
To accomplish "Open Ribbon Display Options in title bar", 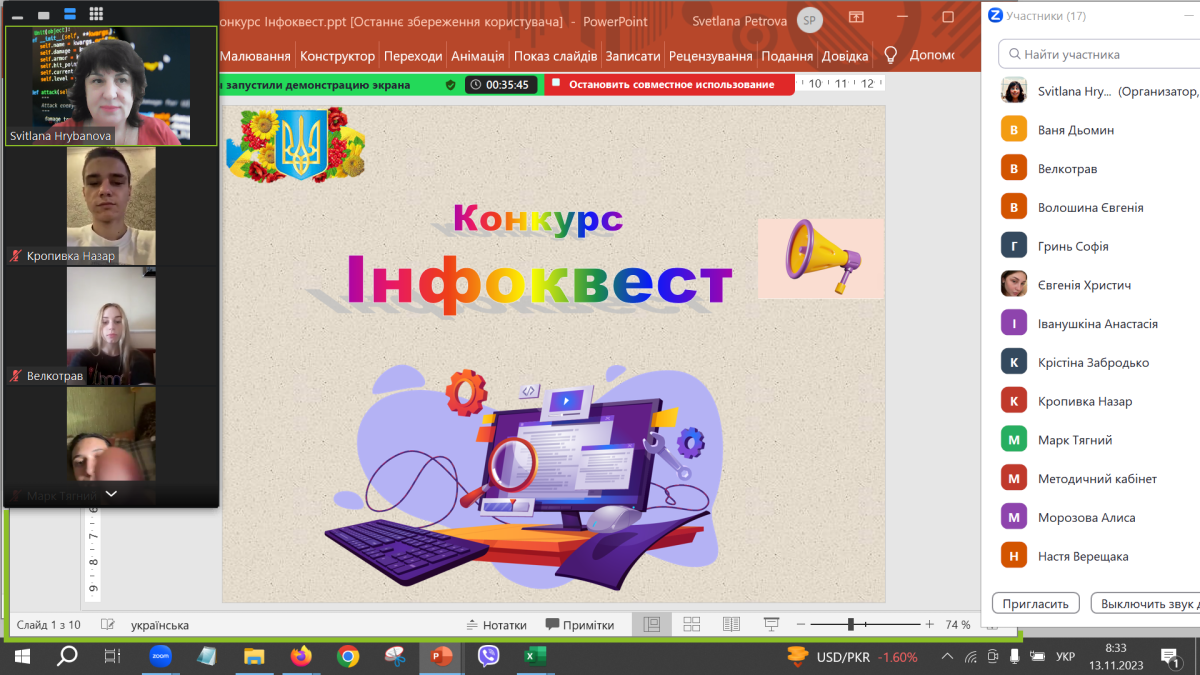I will (856, 18).
